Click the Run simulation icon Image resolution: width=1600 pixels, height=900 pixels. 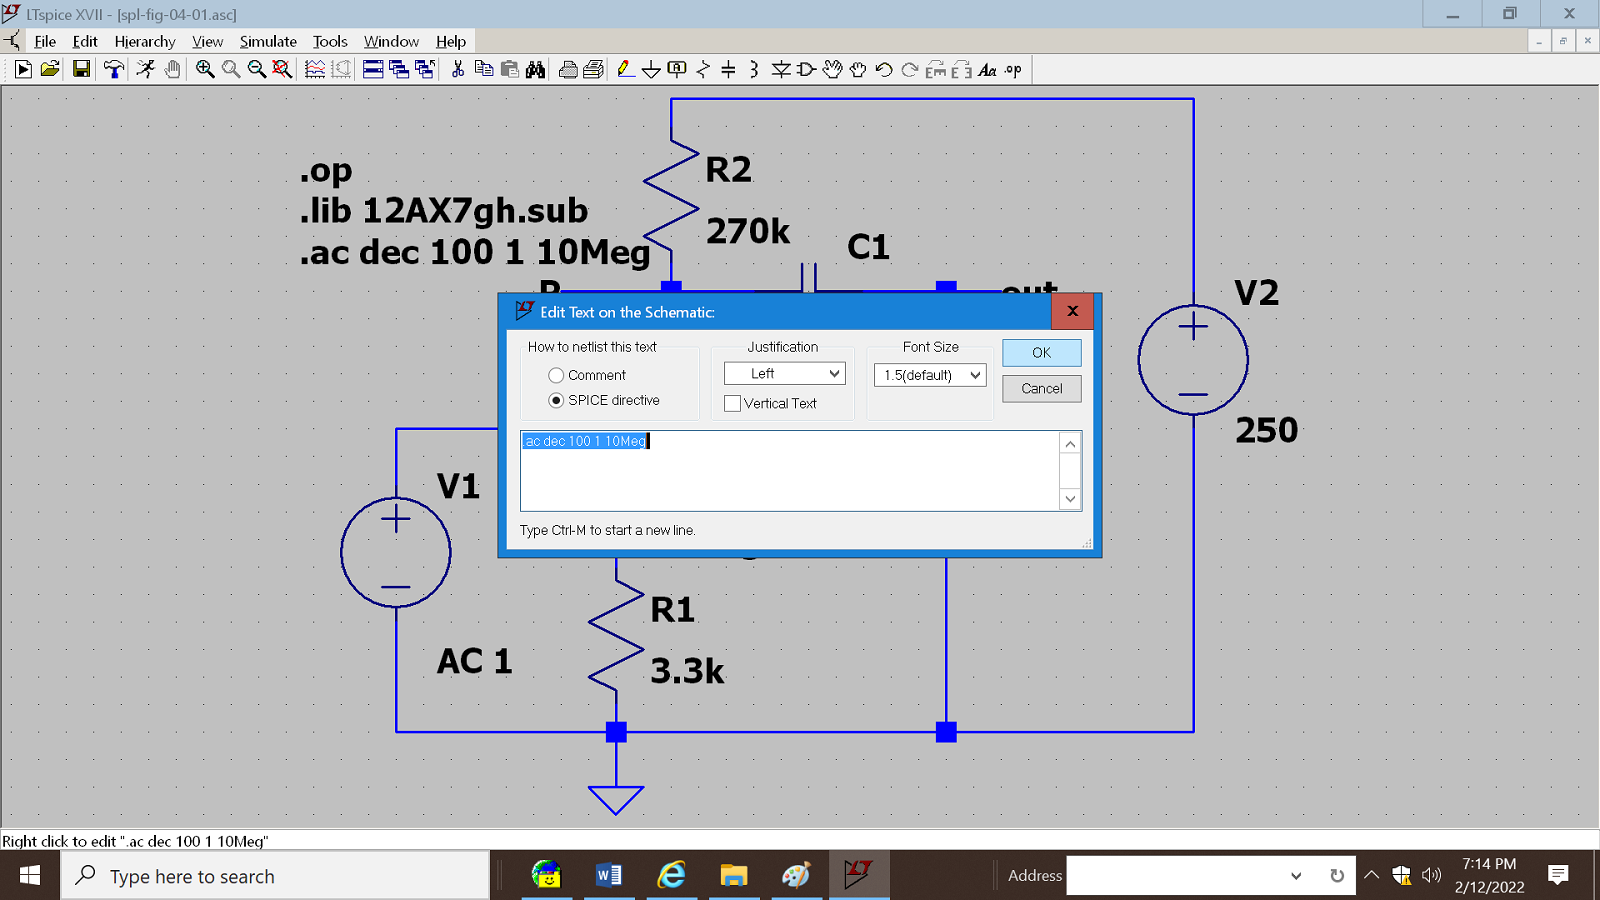click(x=23, y=69)
